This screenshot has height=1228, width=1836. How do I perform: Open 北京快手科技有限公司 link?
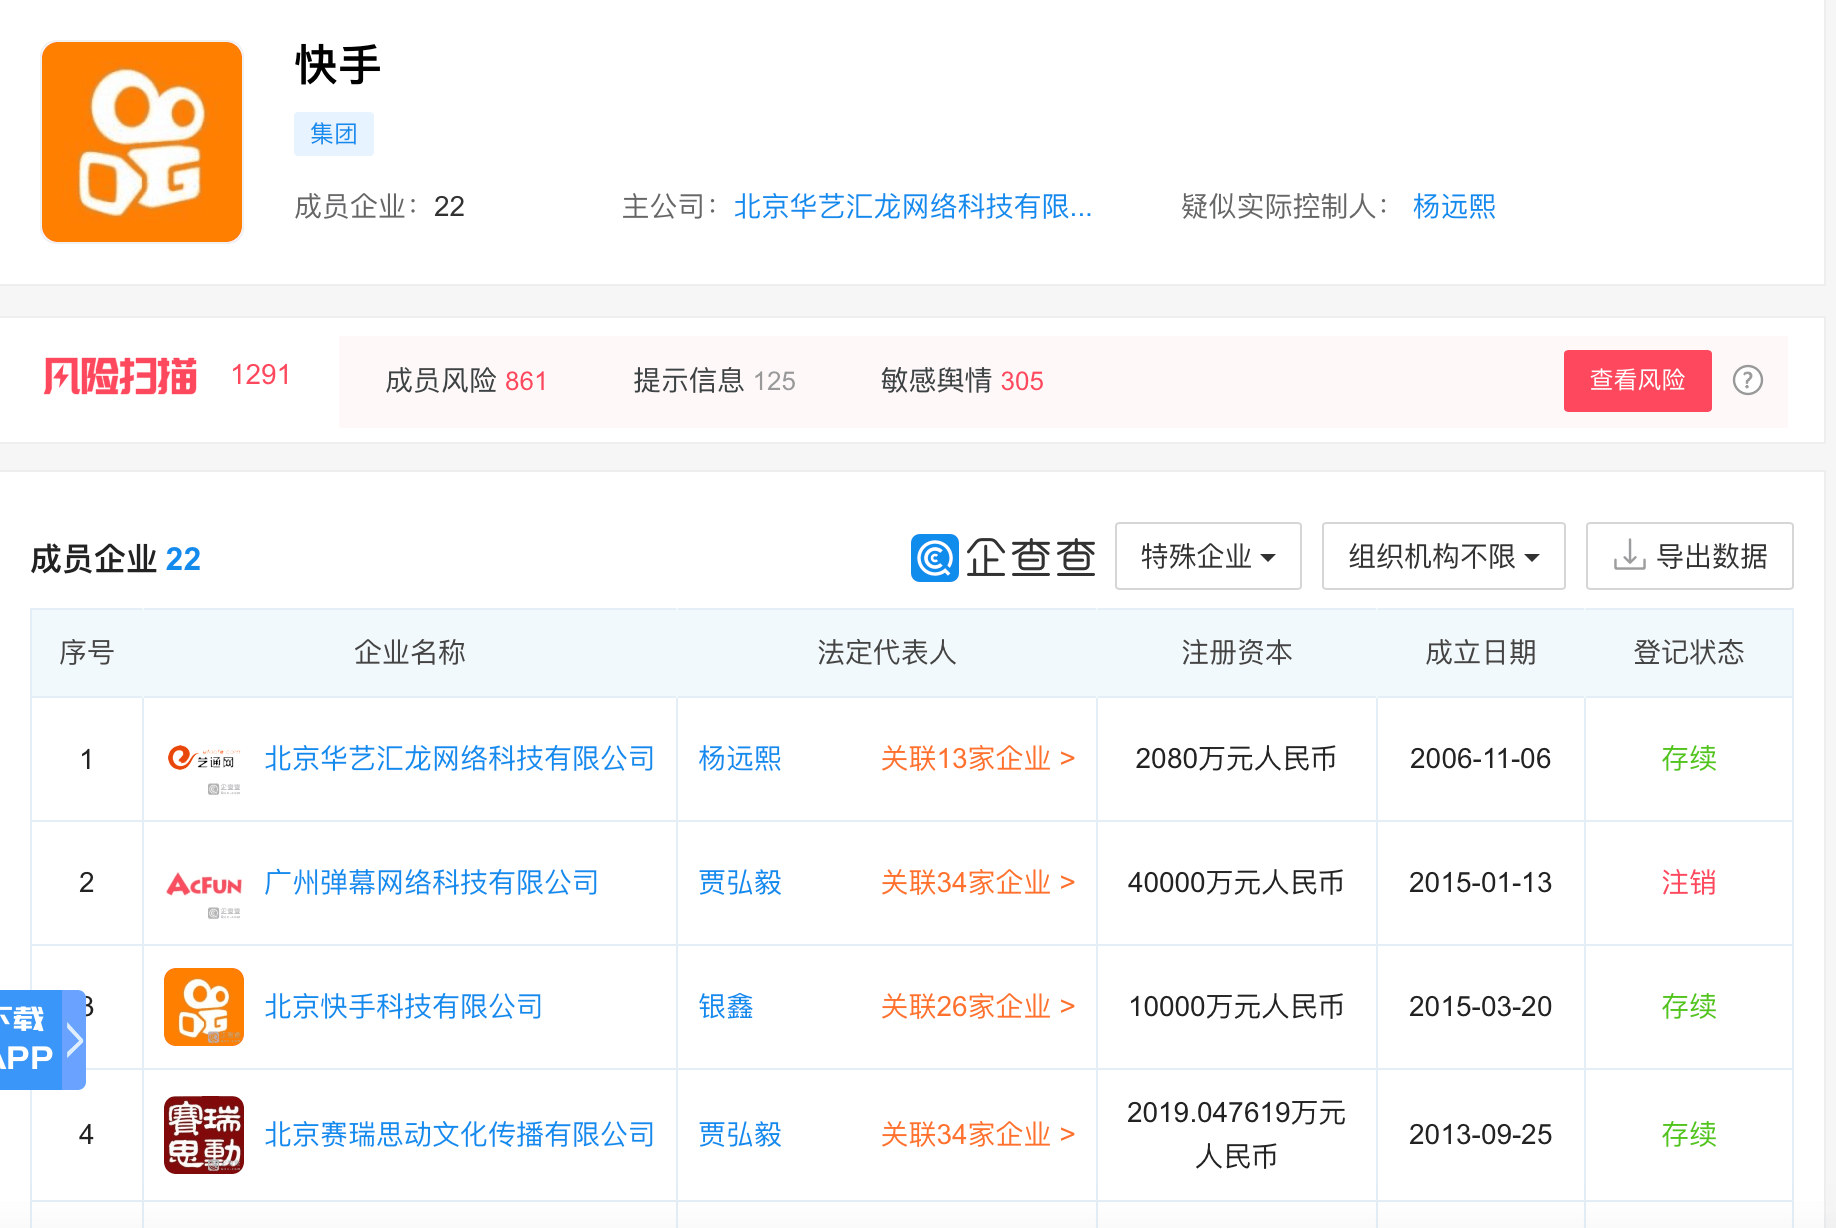[x=403, y=1007]
